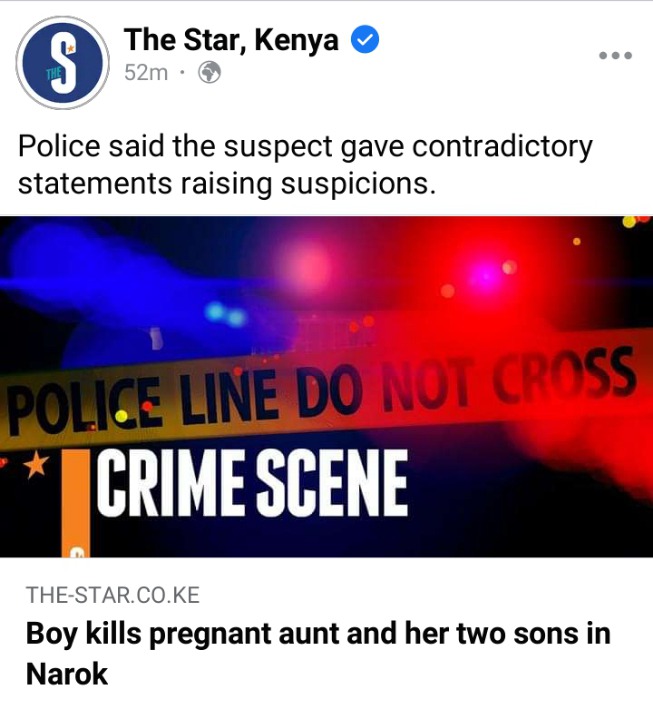653x707 pixels.
Task: Click the 52m post timestamp
Action: click(x=146, y=73)
